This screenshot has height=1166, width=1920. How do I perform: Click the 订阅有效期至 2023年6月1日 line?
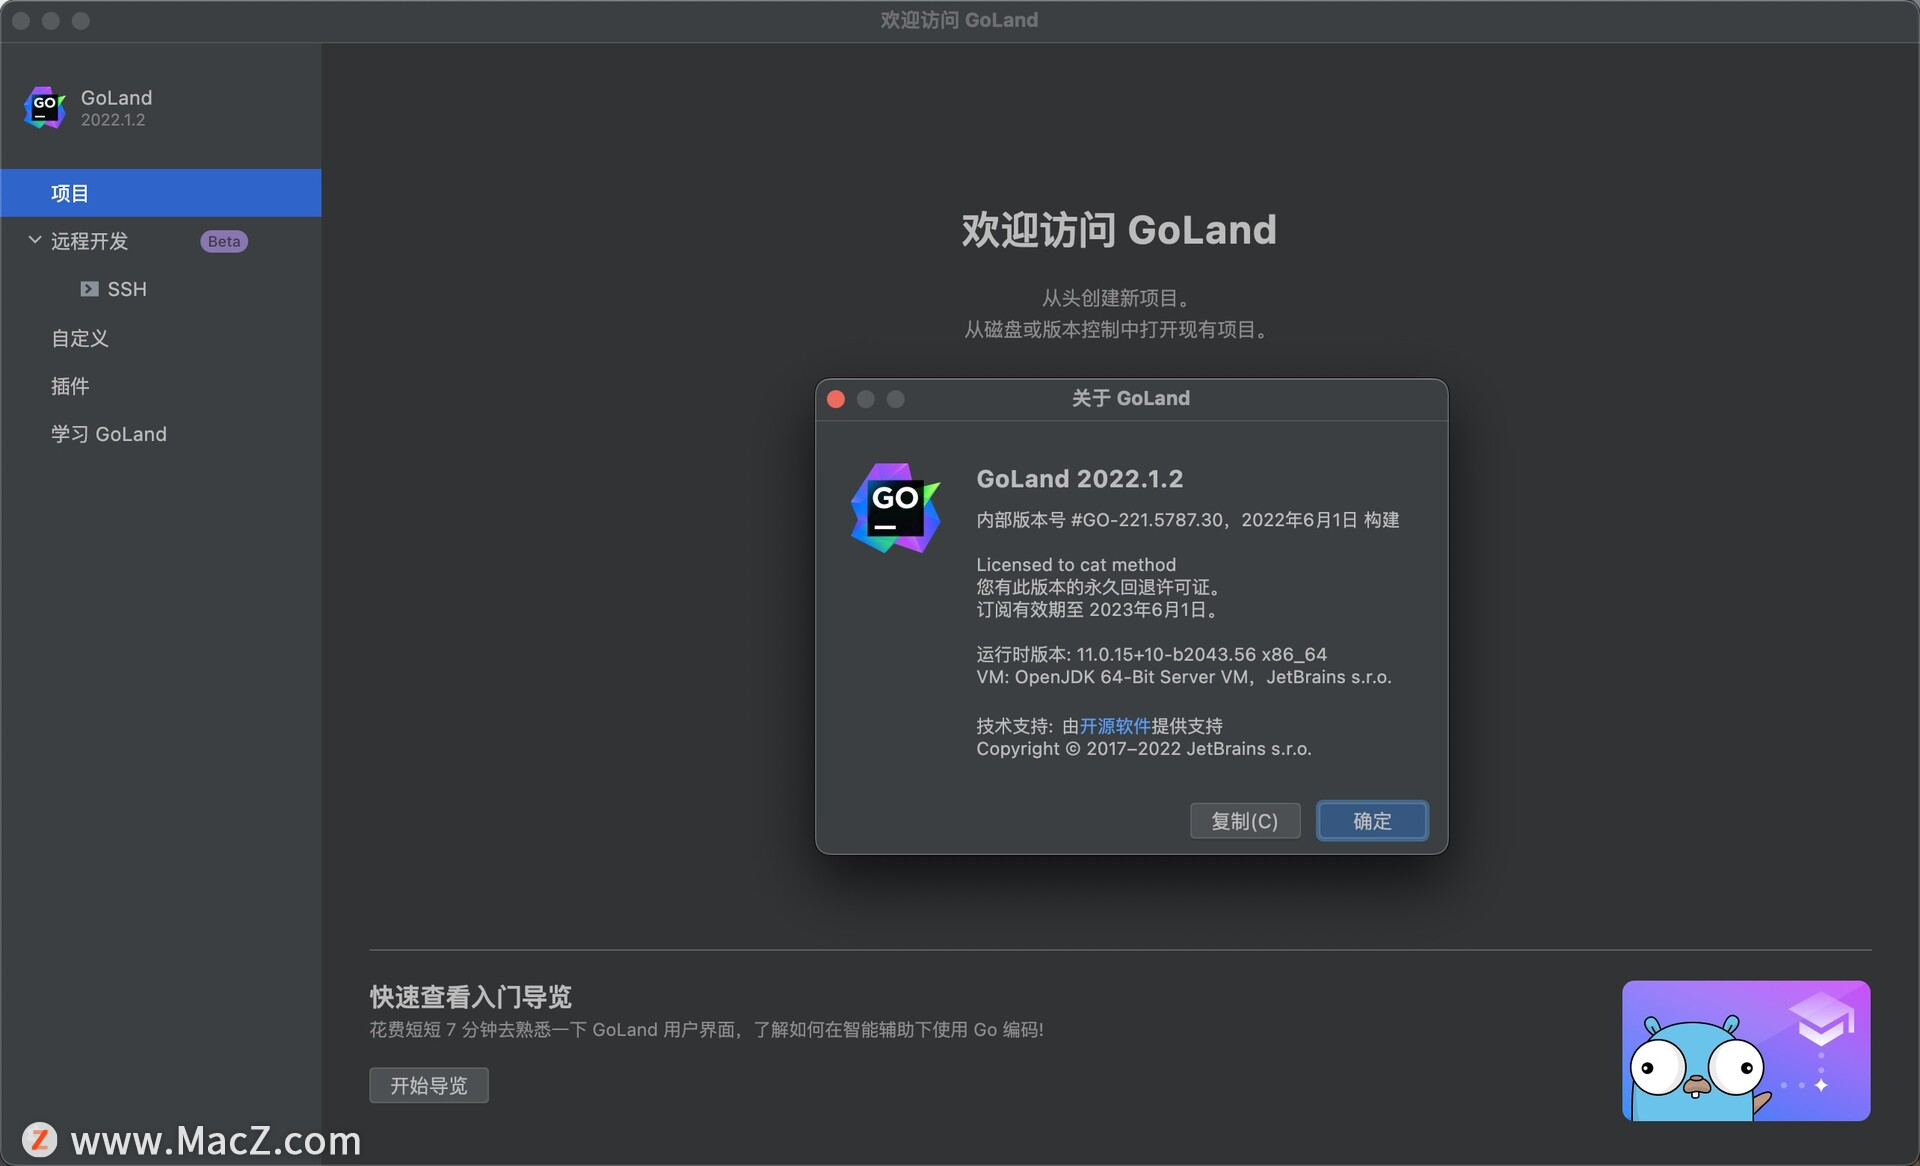[1097, 610]
